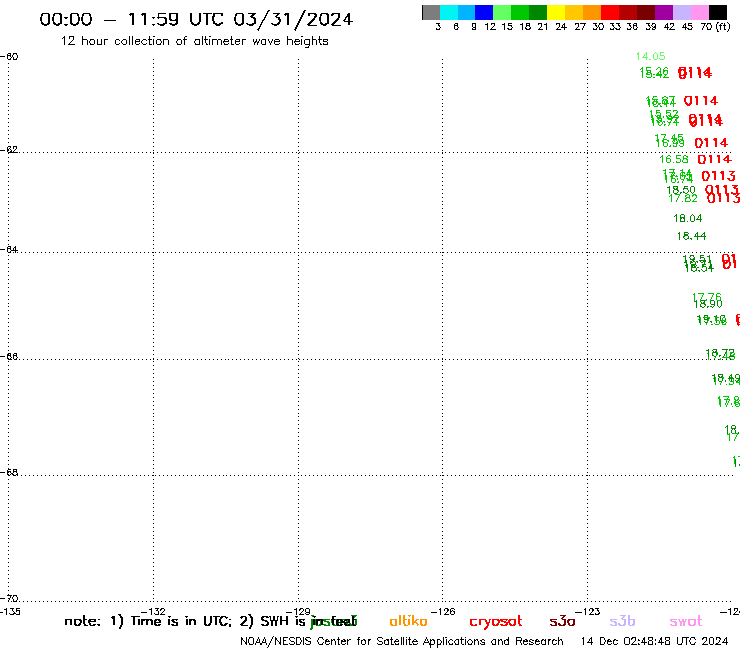Click the '14 Dec 02:48:48 UTC 2024' timestamp
The width and height of the screenshot is (740, 650).
pyautogui.click(x=655, y=642)
